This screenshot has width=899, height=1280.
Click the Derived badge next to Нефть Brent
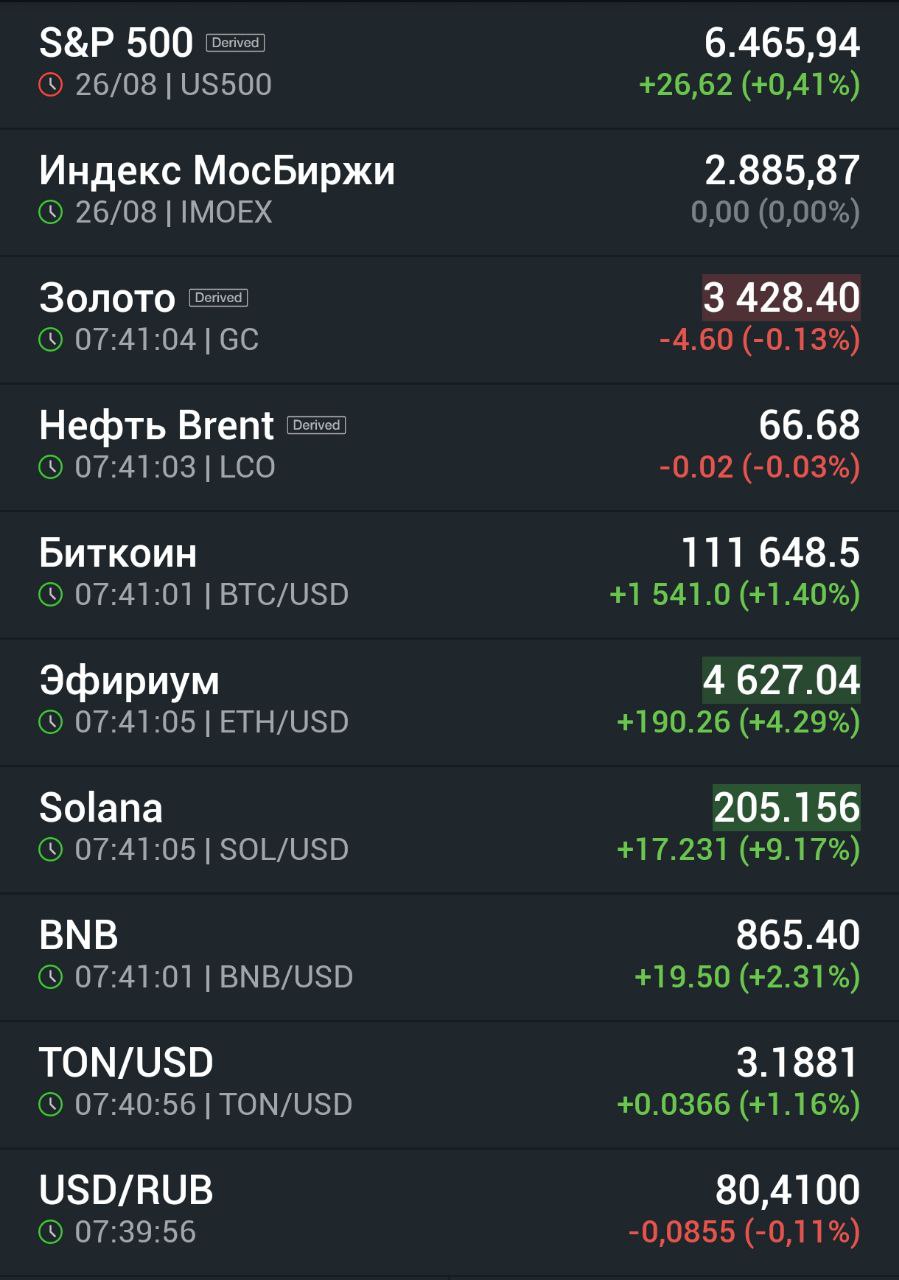(316, 425)
